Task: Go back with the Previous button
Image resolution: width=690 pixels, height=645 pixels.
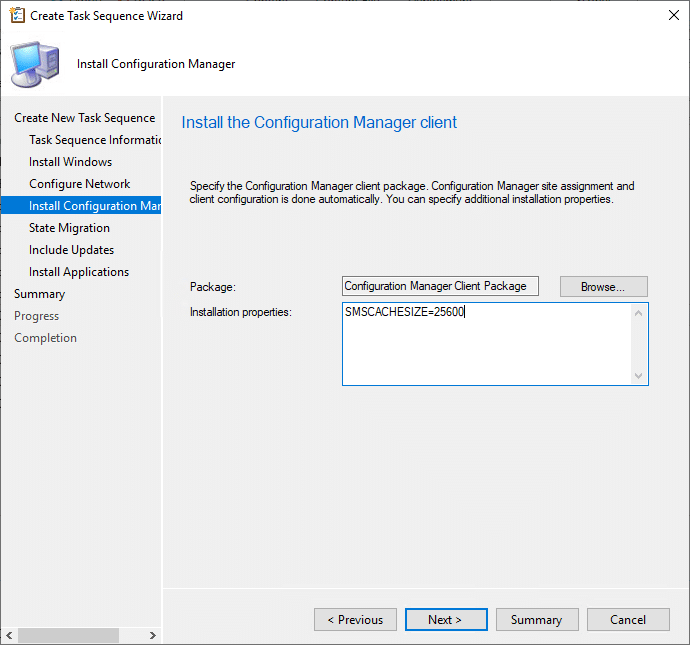Action: [x=355, y=619]
